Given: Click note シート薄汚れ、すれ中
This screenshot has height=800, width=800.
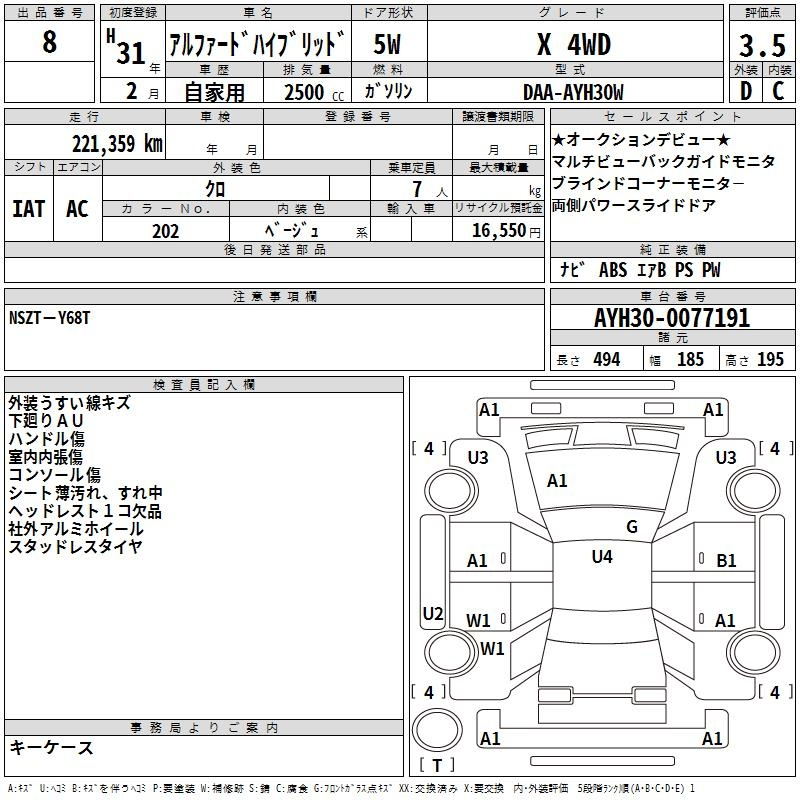Looking at the screenshot, I should tap(86, 493).
